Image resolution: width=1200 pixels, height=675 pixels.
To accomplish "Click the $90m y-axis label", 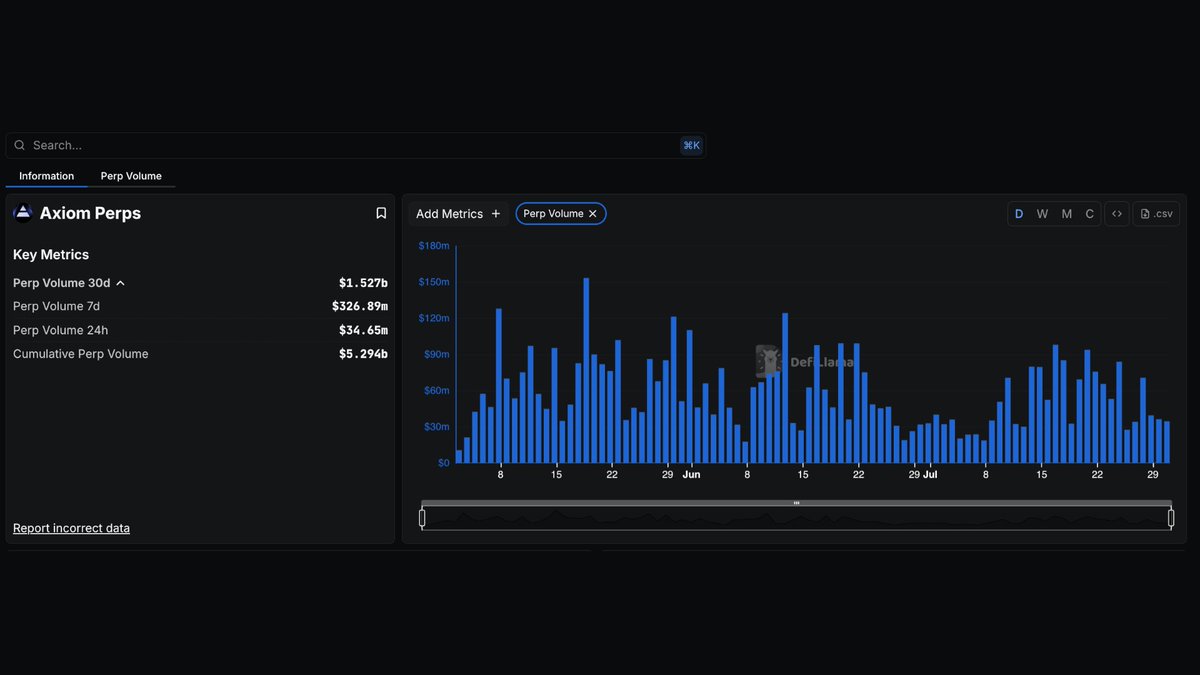I will coord(436,354).
